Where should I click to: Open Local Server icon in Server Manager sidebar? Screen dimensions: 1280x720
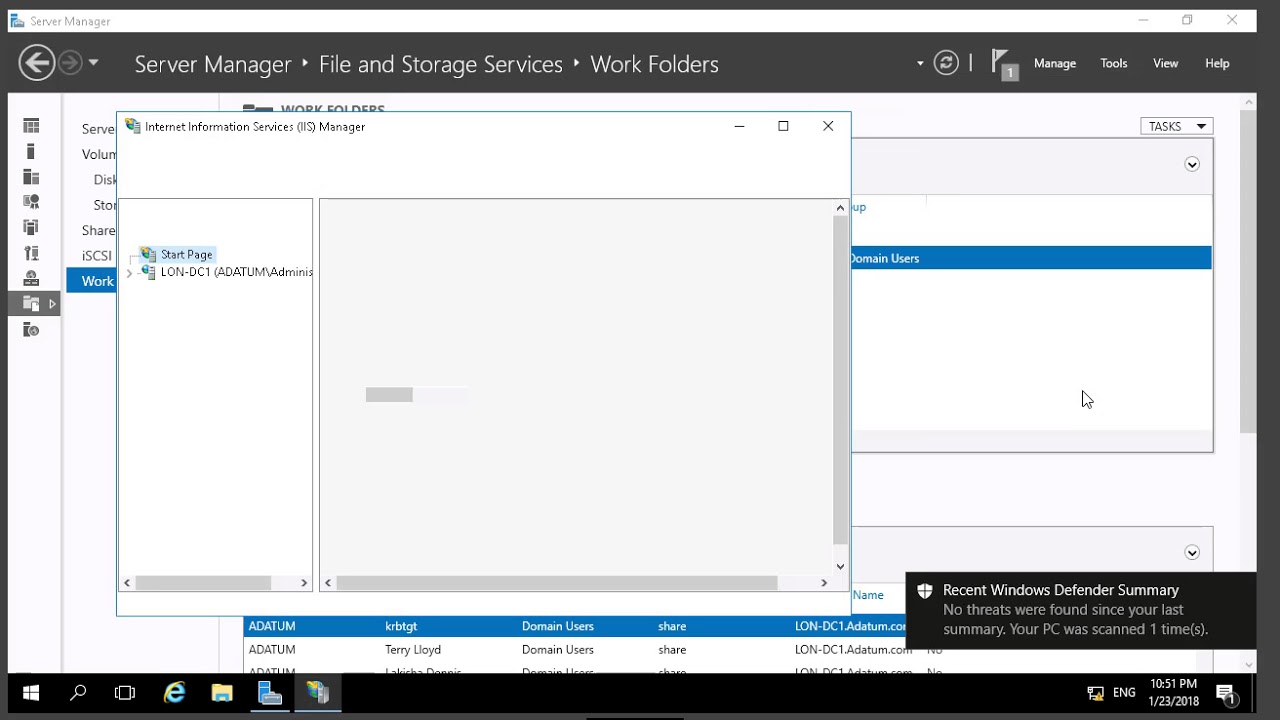pyautogui.click(x=31, y=152)
